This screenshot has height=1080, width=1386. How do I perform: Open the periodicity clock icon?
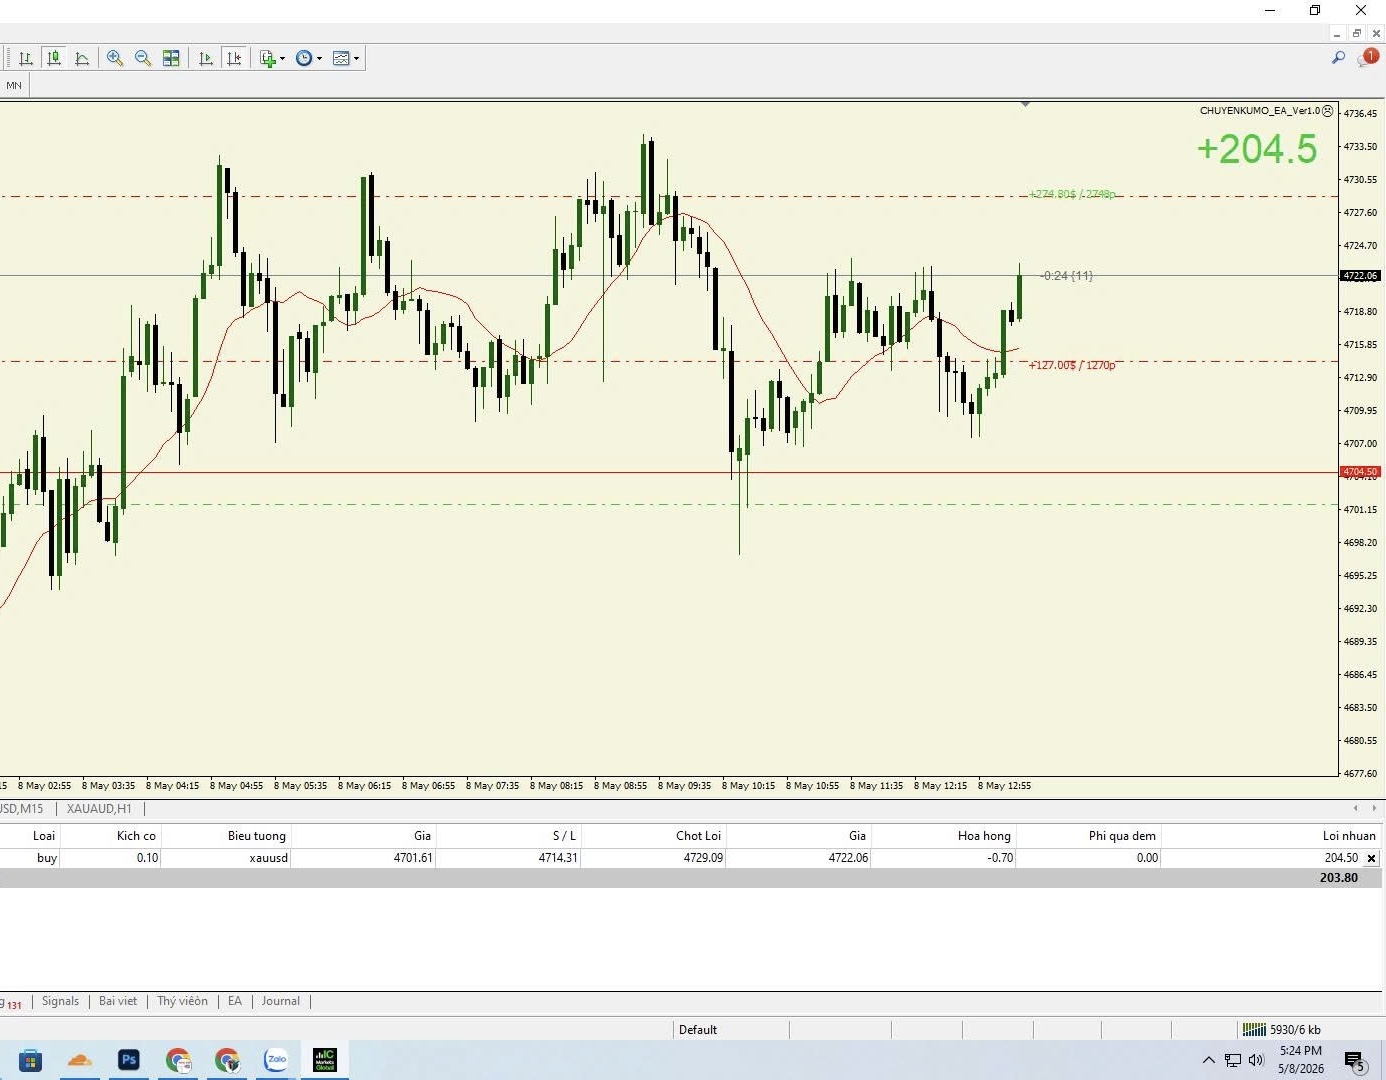coord(304,58)
